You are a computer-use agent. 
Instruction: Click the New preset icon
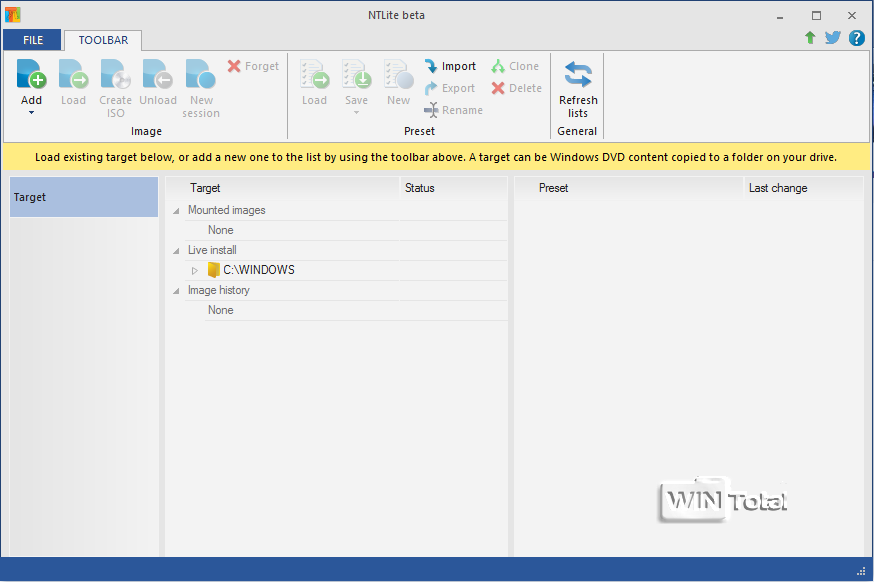click(x=399, y=74)
